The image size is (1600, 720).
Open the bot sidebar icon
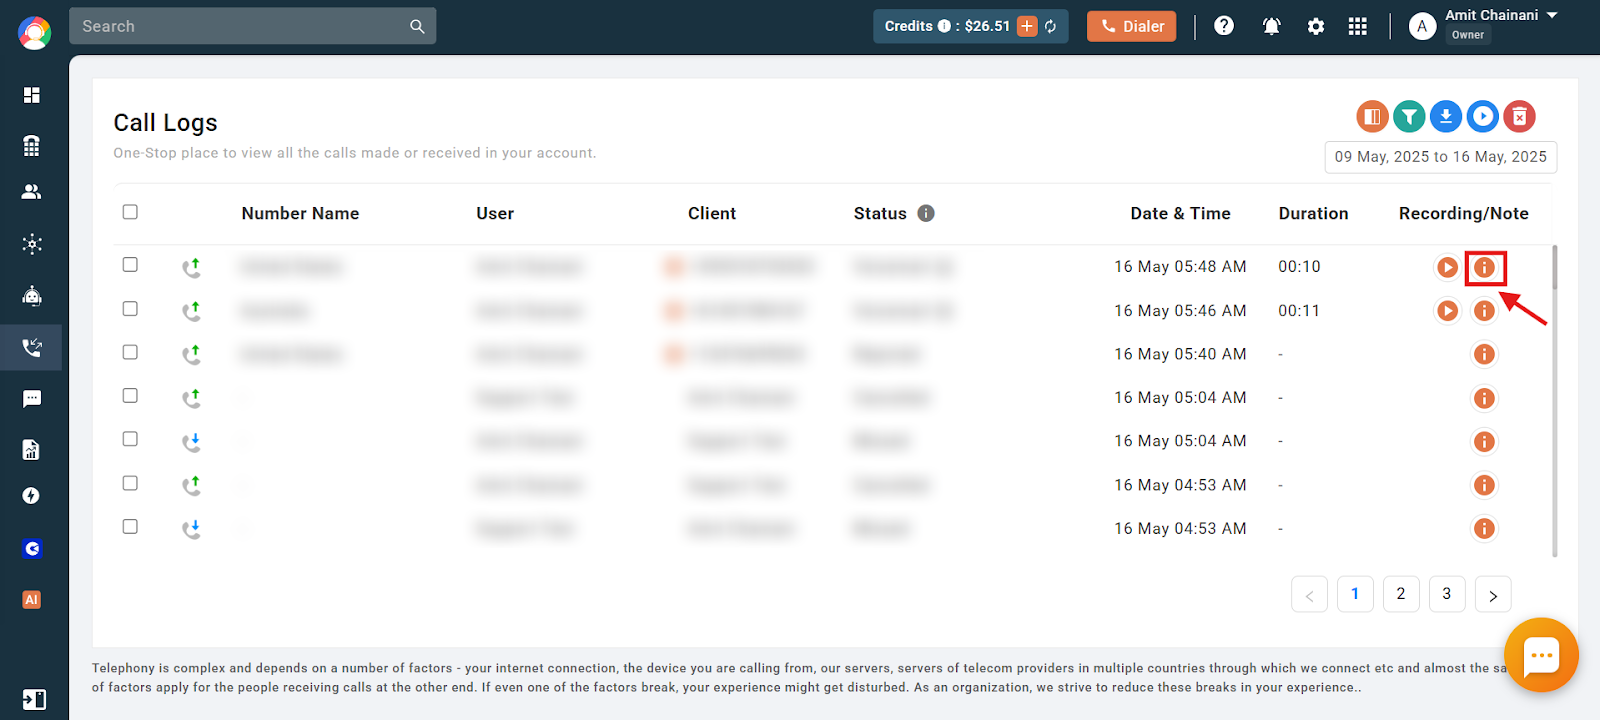(x=32, y=295)
